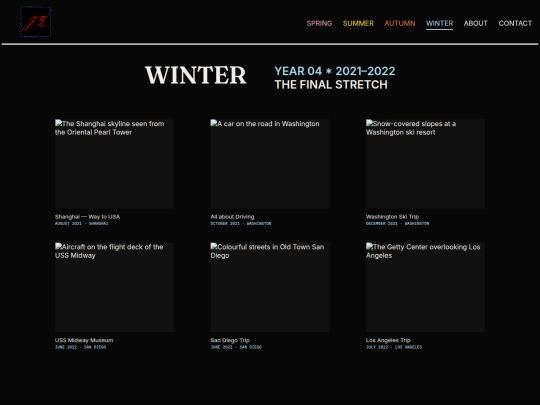Open the Shanghai skyline photo thumbnail
Screen dimensions: 540x405
pyautogui.click(x=114, y=164)
